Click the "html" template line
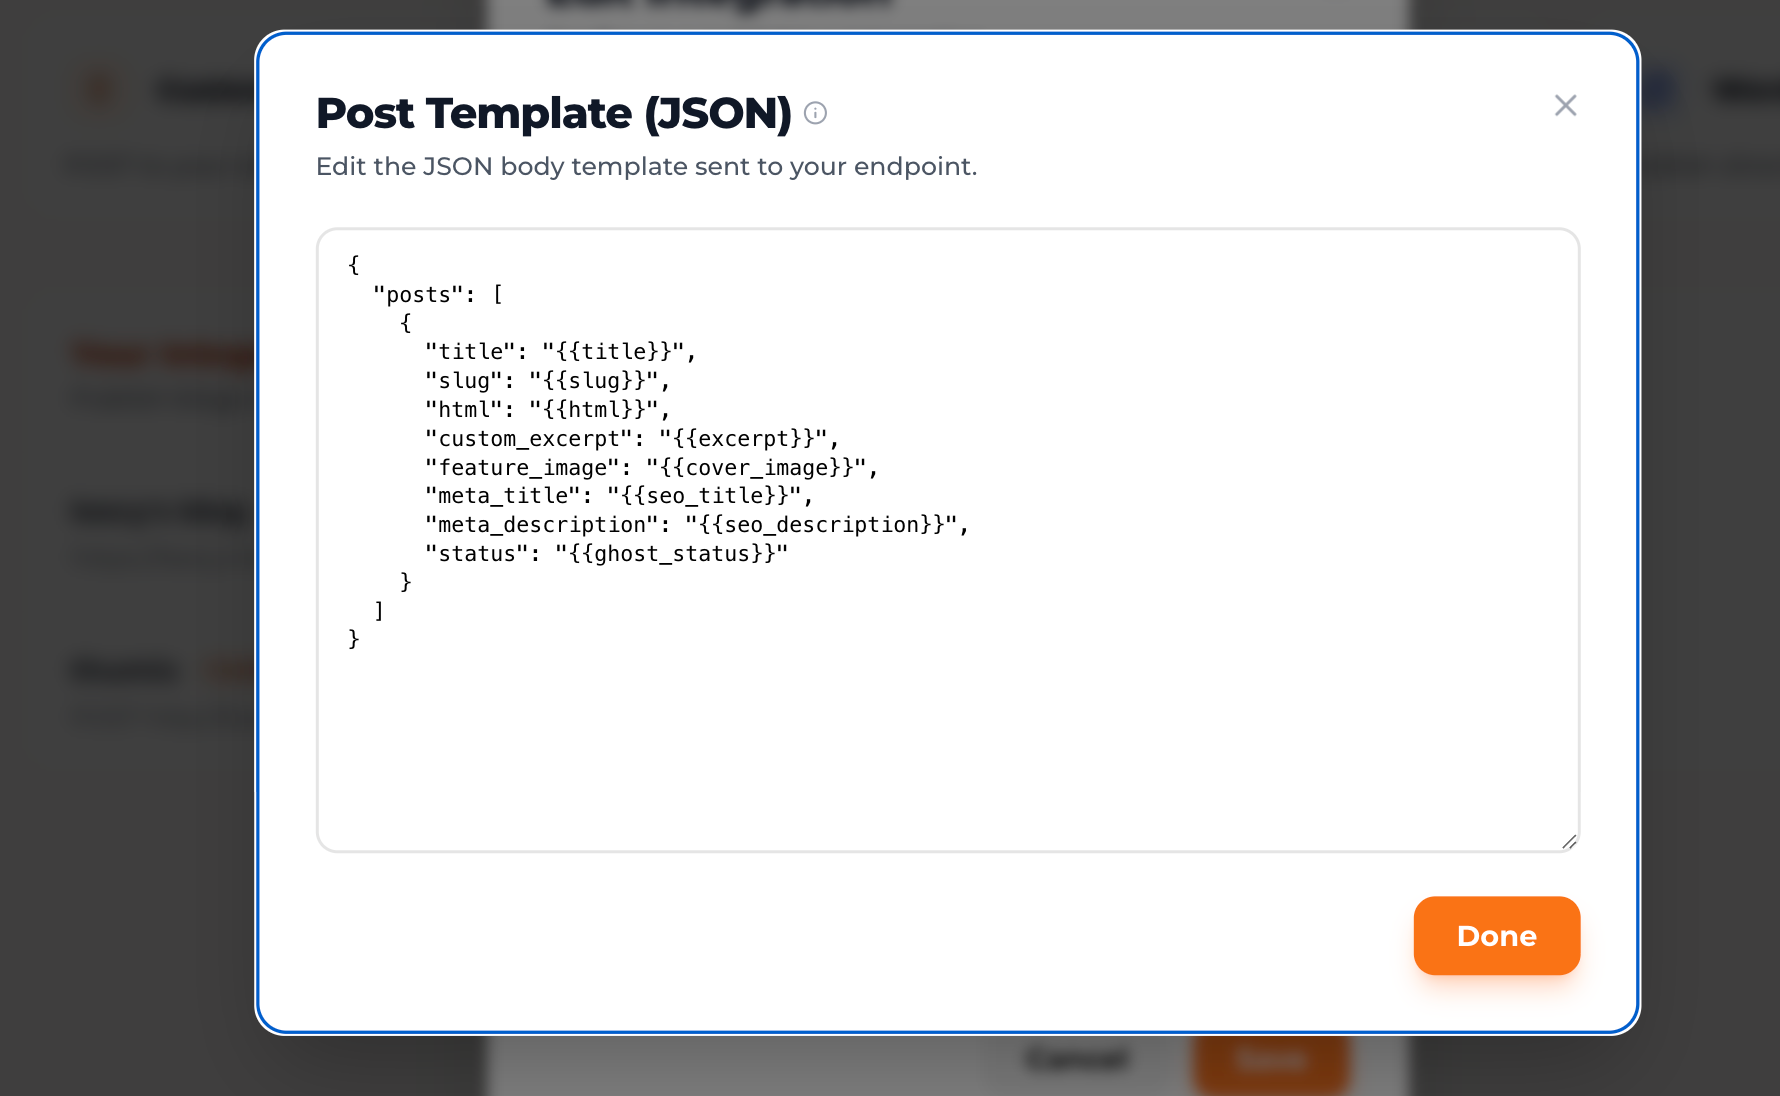The width and height of the screenshot is (1780, 1096). click(546, 410)
